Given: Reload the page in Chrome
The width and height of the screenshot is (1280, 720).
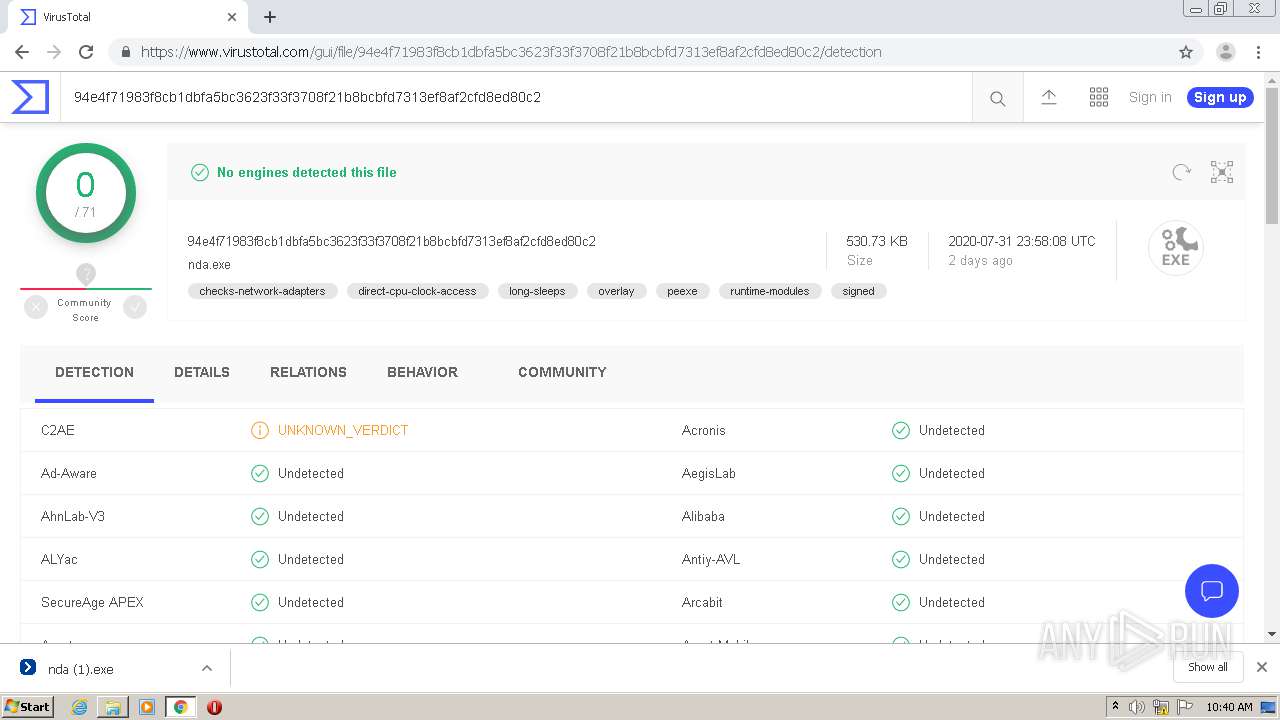Looking at the screenshot, I should 86,52.
